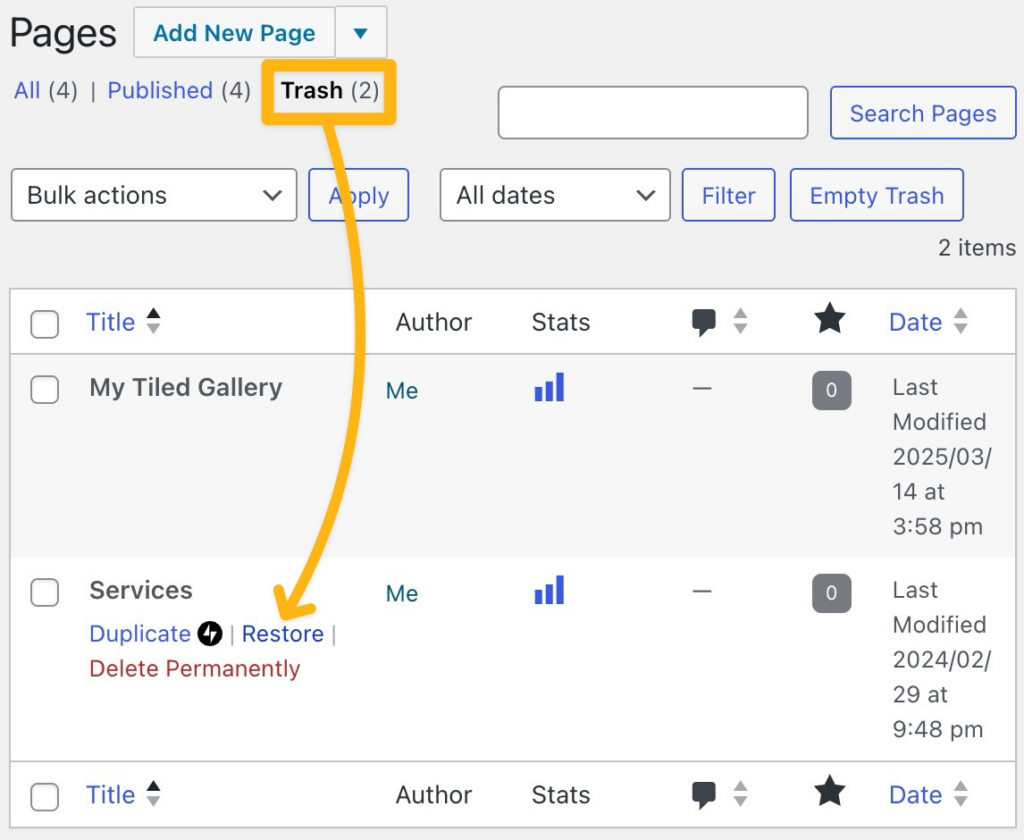Open stats chart for the Services page
Image resolution: width=1024 pixels, height=840 pixels.
coord(548,592)
